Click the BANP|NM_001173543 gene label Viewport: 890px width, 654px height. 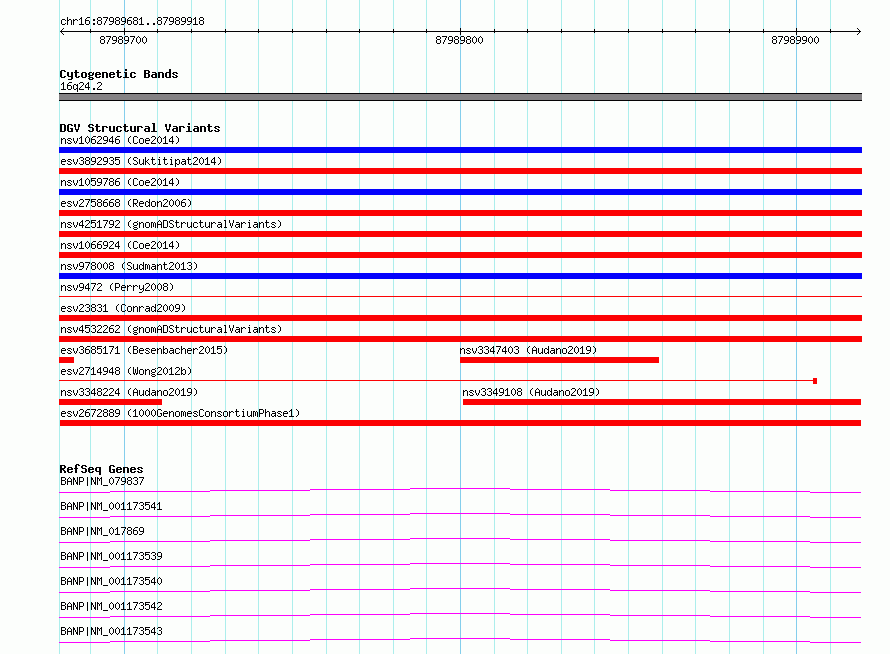[111, 631]
